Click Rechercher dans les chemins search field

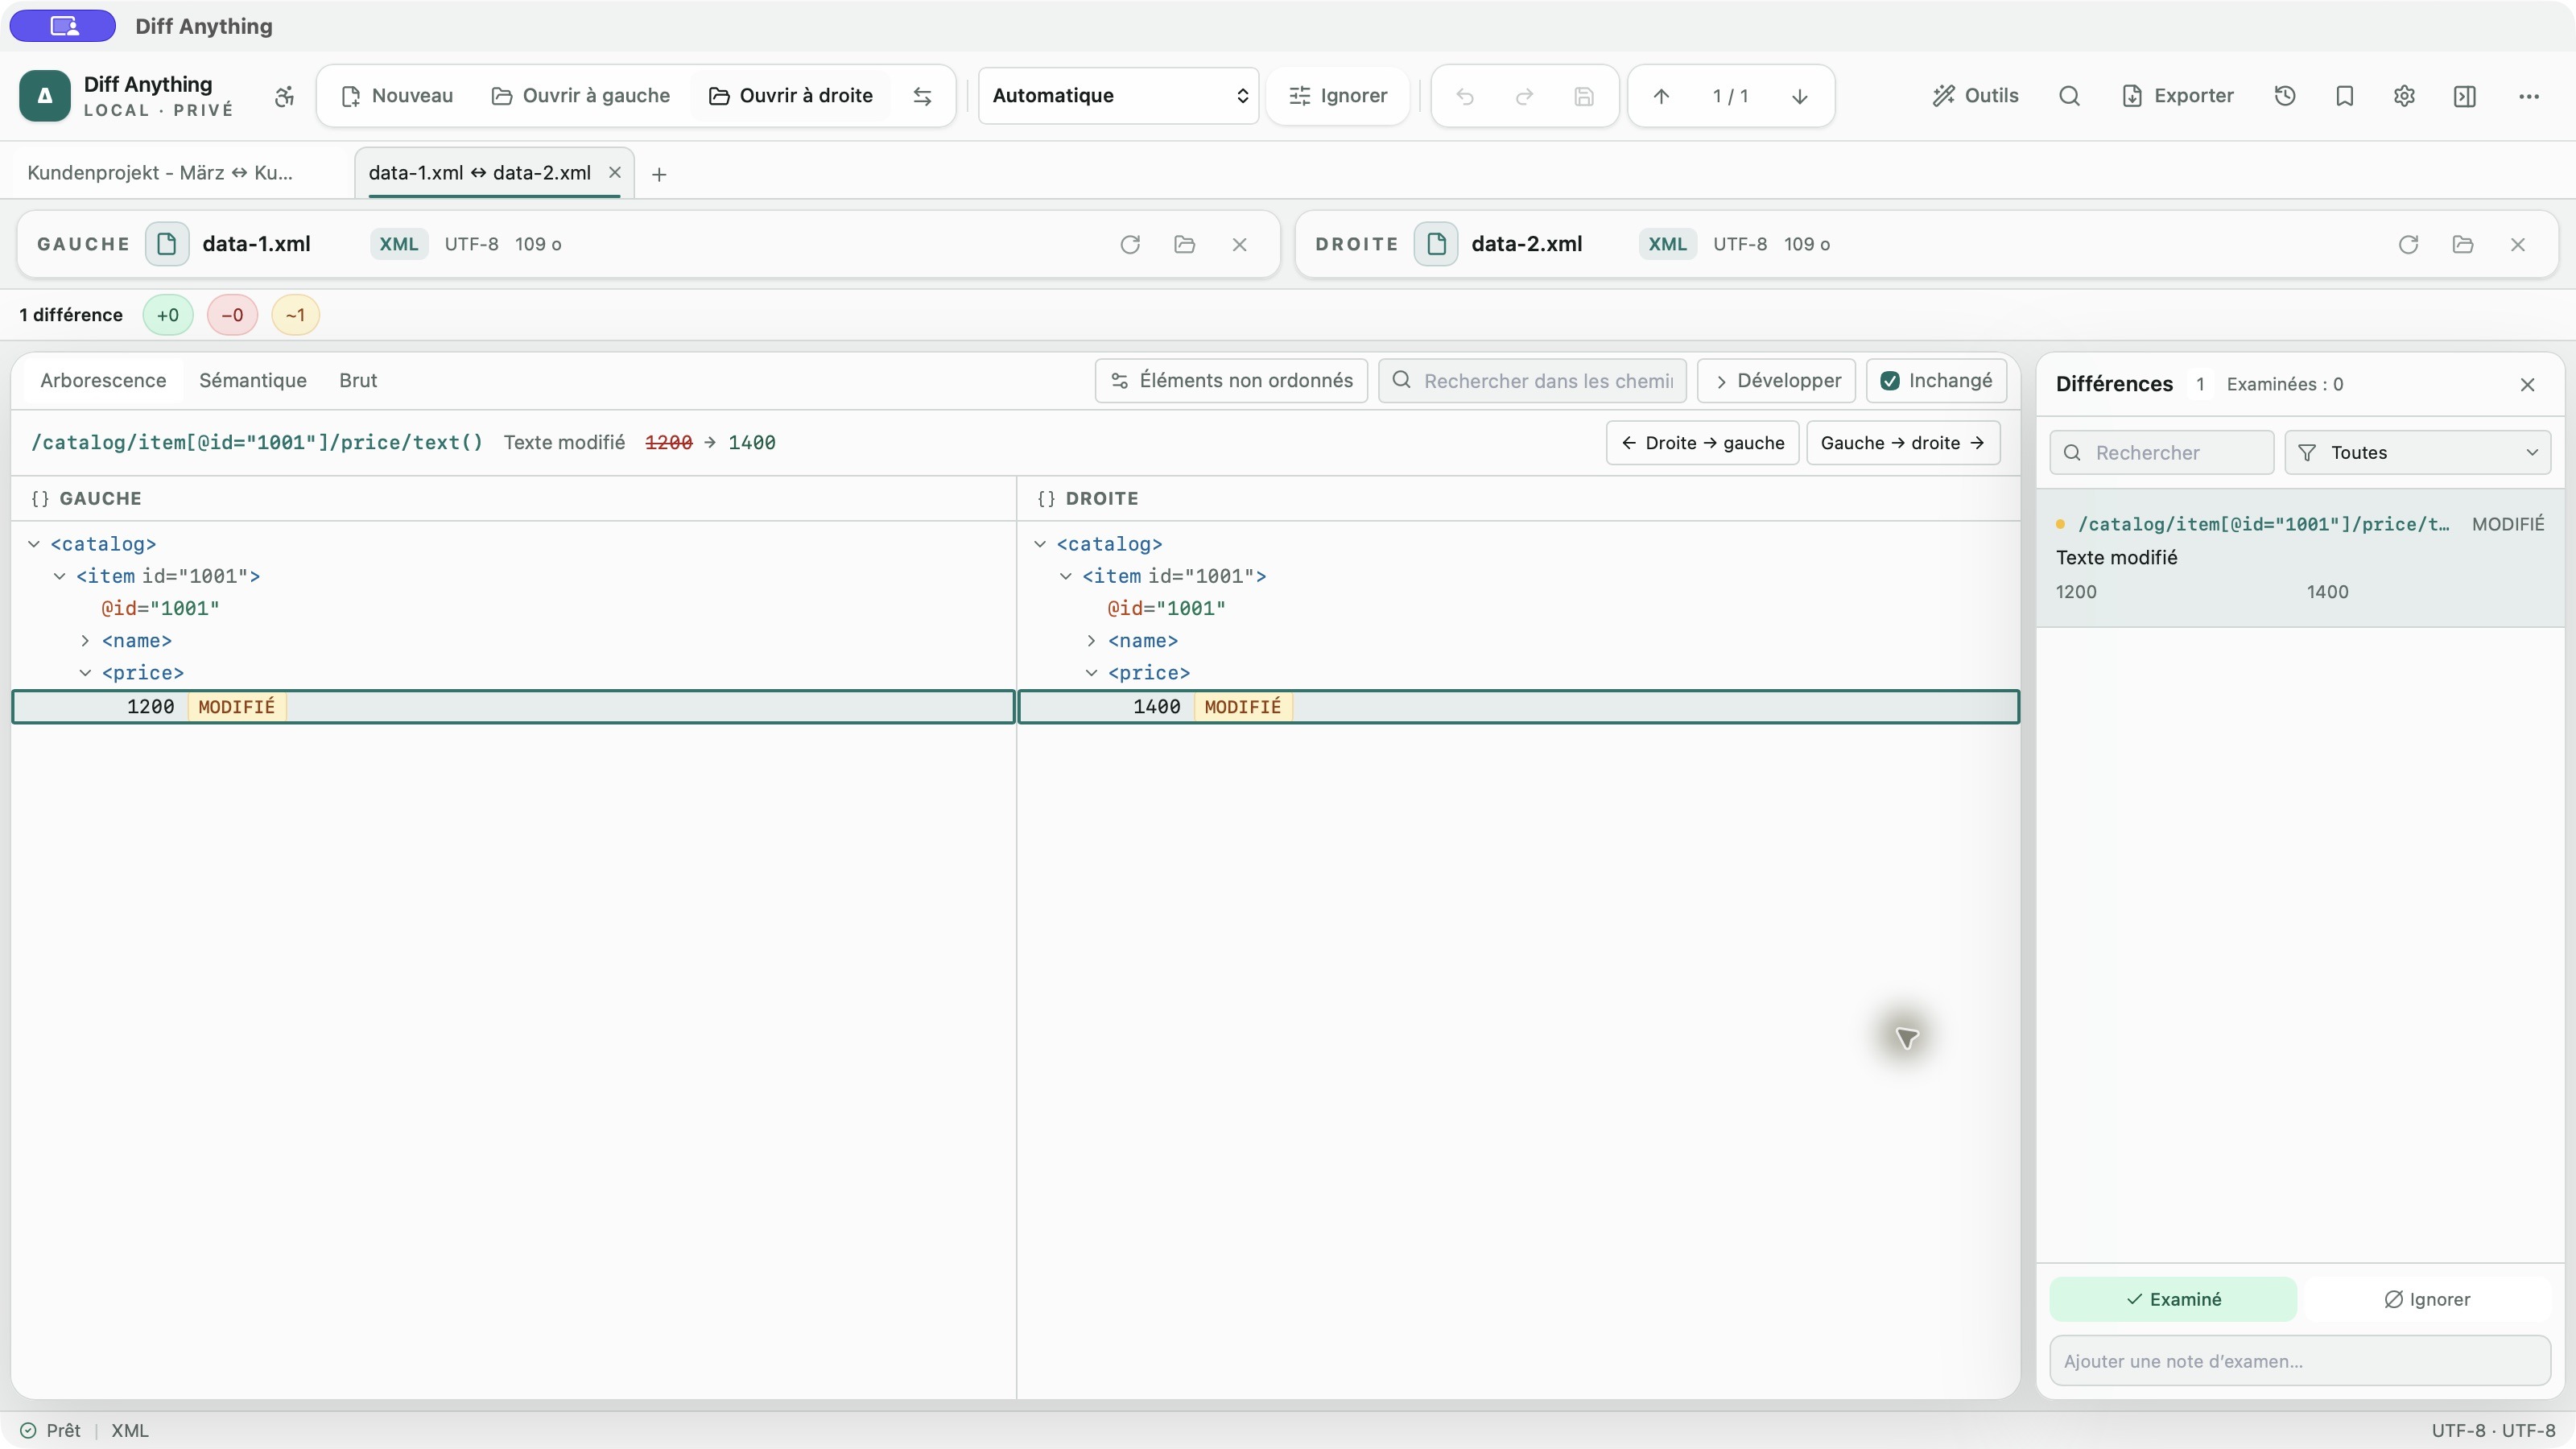pyautogui.click(x=1532, y=381)
